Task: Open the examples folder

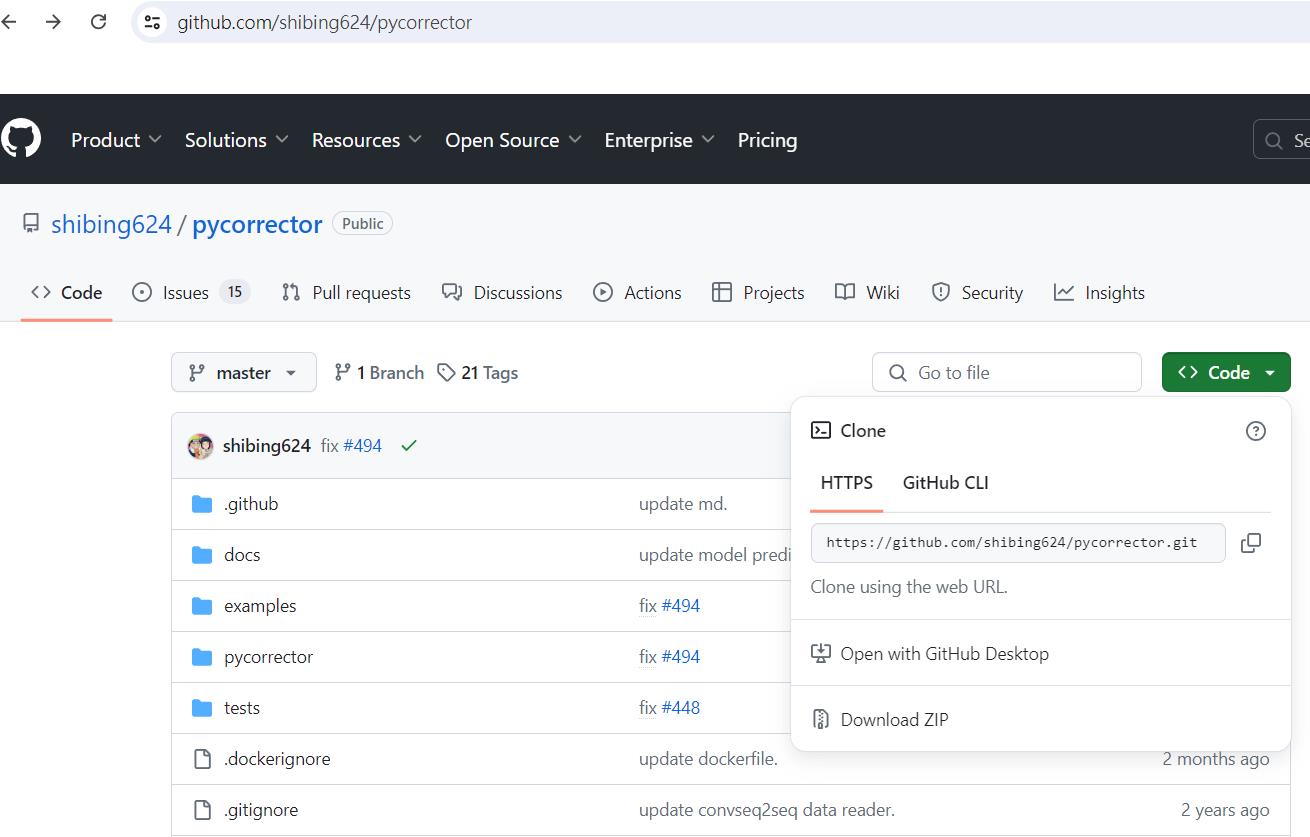Action: point(260,606)
